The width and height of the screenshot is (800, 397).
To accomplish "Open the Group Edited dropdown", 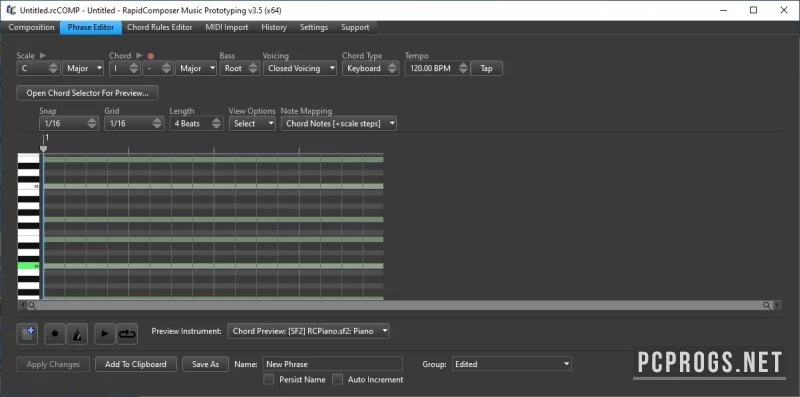I will click(512, 364).
